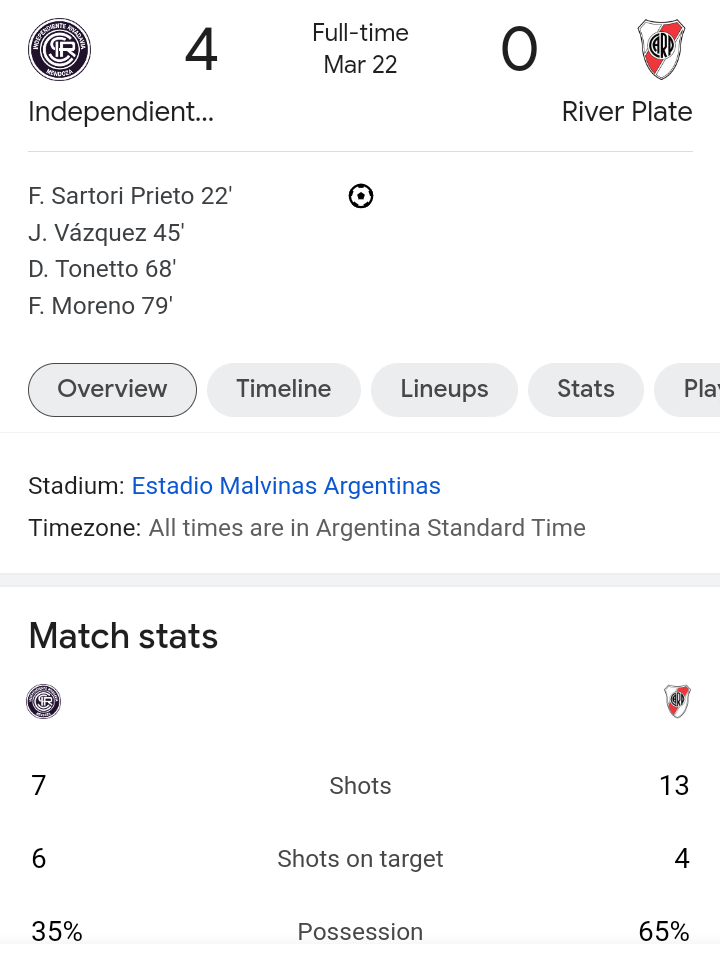Select goal scorer F. Moreno 79'
The height and width of the screenshot is (956, 720).
tap(100, 305)
